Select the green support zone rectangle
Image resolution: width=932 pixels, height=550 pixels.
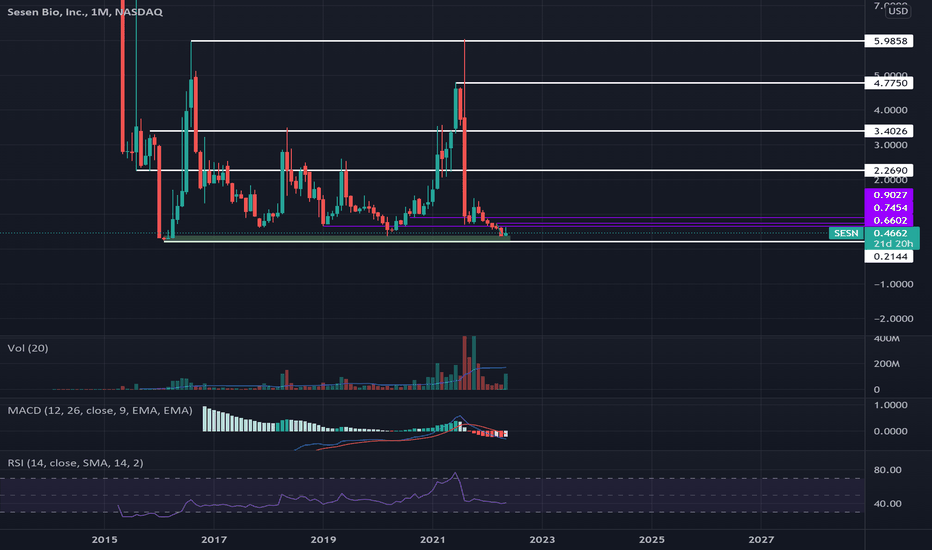[337, 238]
